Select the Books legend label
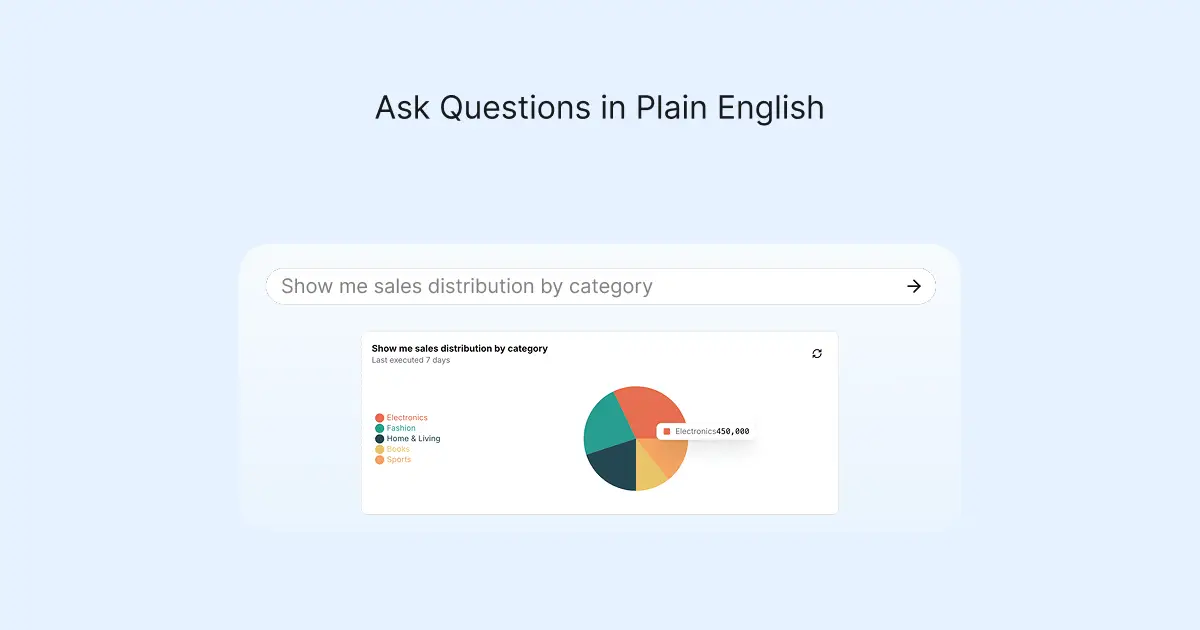Viewport: 1200px width, 630px height. click(398, 449)
